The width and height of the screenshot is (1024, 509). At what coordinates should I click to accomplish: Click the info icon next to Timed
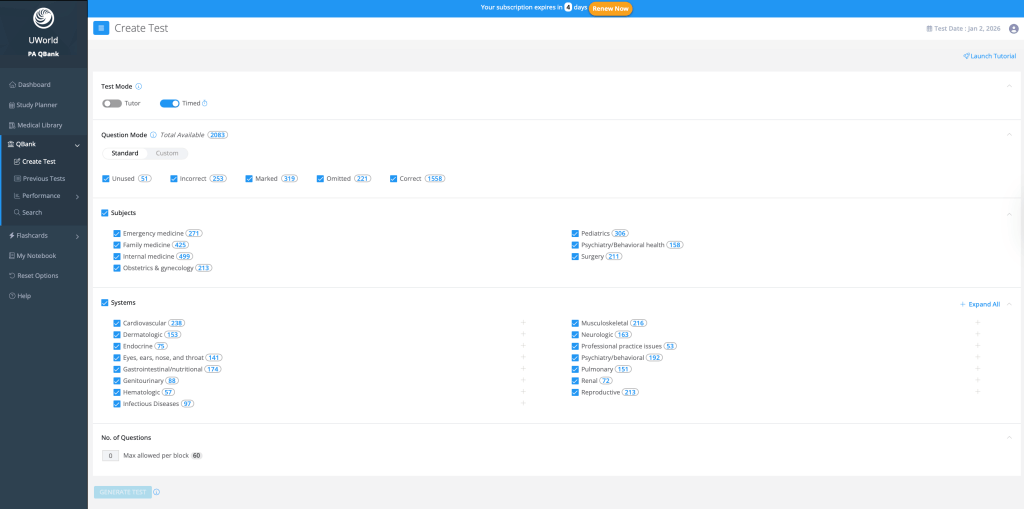pos(205,103)
